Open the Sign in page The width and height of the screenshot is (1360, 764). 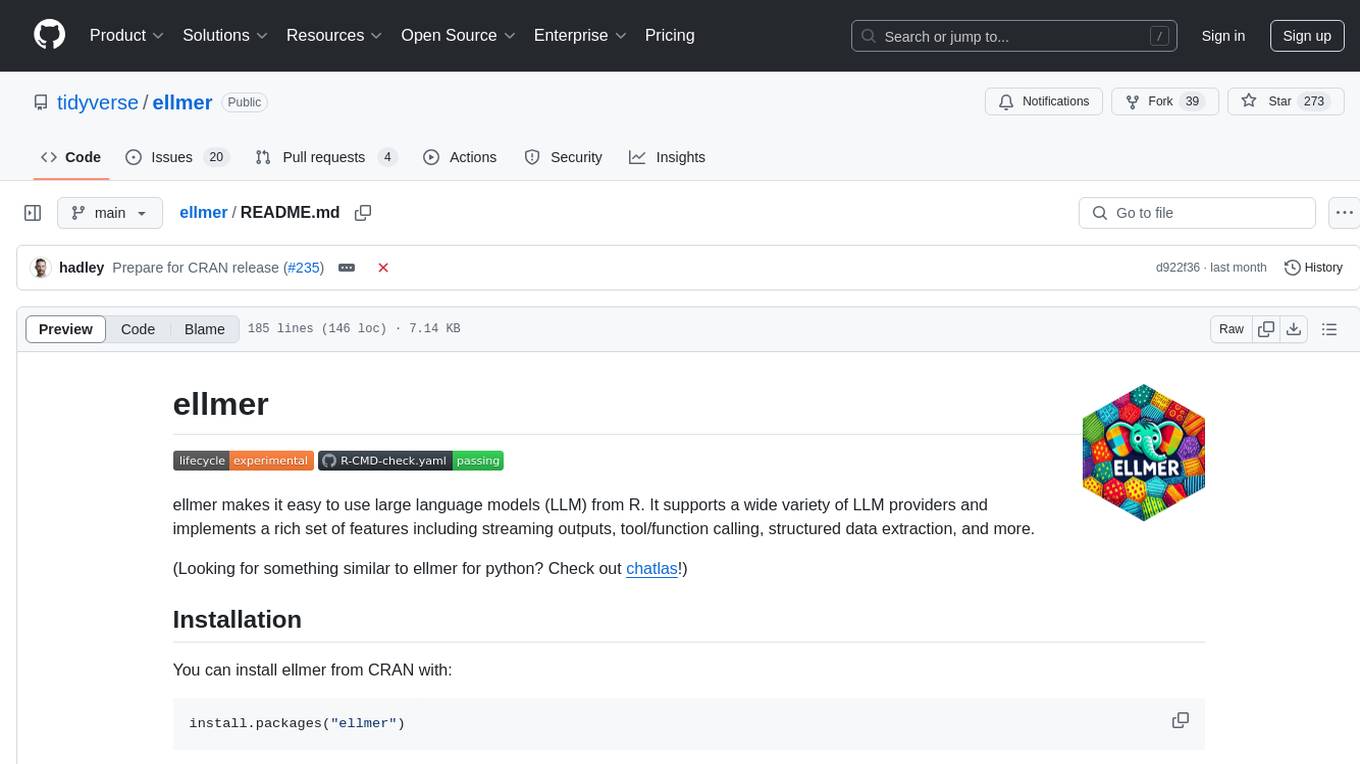[x=1223, y=36]
